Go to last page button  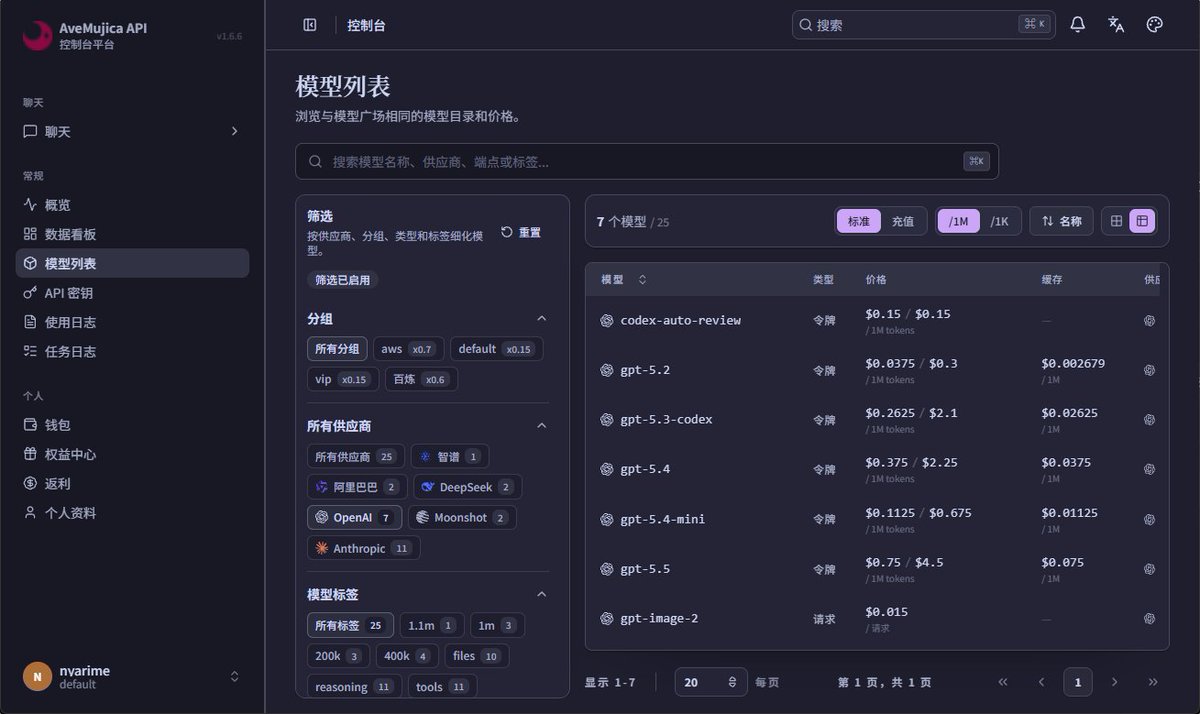point(1153,682)
